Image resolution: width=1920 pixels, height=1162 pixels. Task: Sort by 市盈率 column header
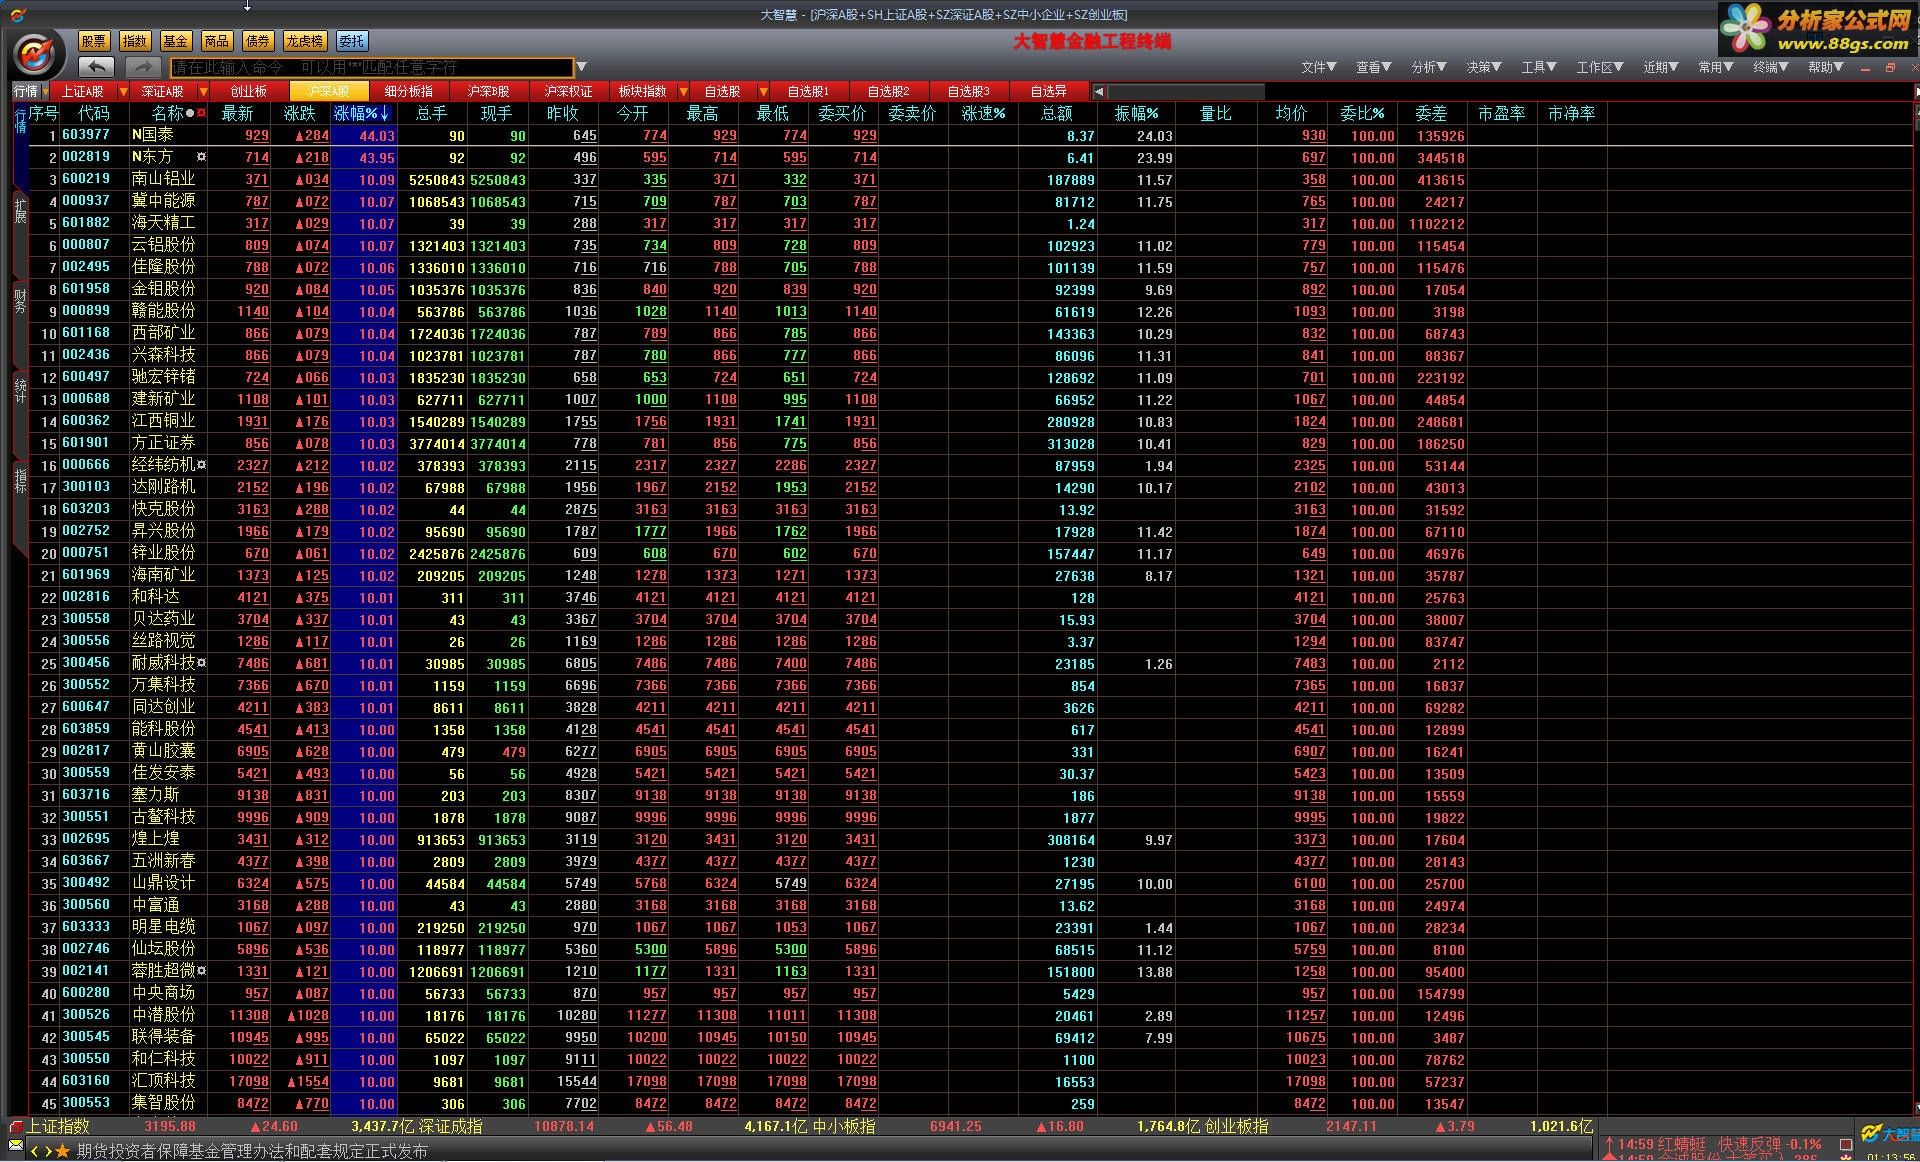[1501, 113]
